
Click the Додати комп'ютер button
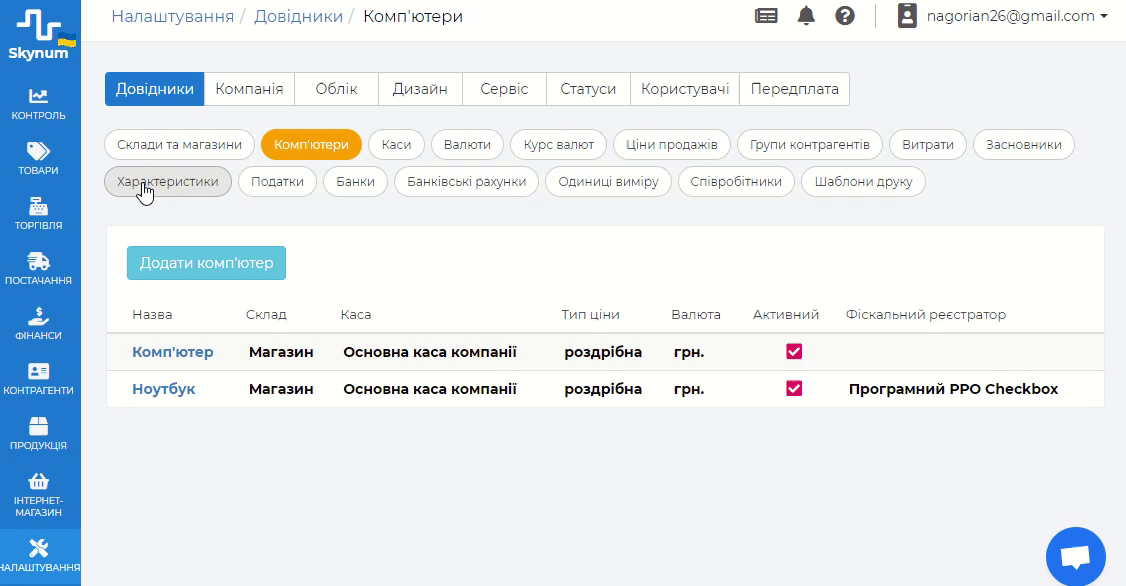click(206, 263)
